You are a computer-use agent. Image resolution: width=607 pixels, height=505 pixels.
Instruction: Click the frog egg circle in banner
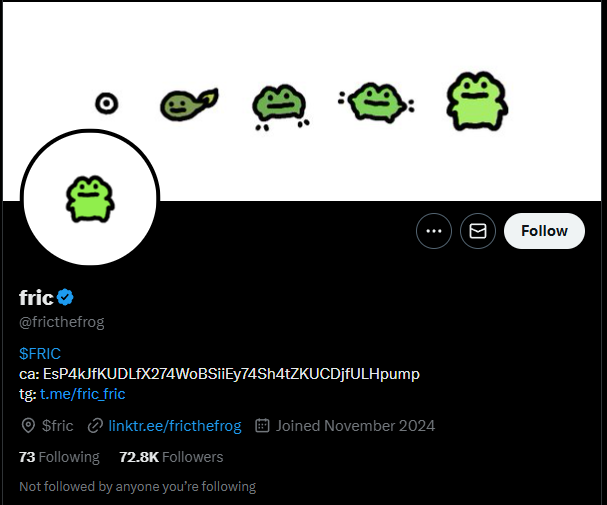[107, 102]
